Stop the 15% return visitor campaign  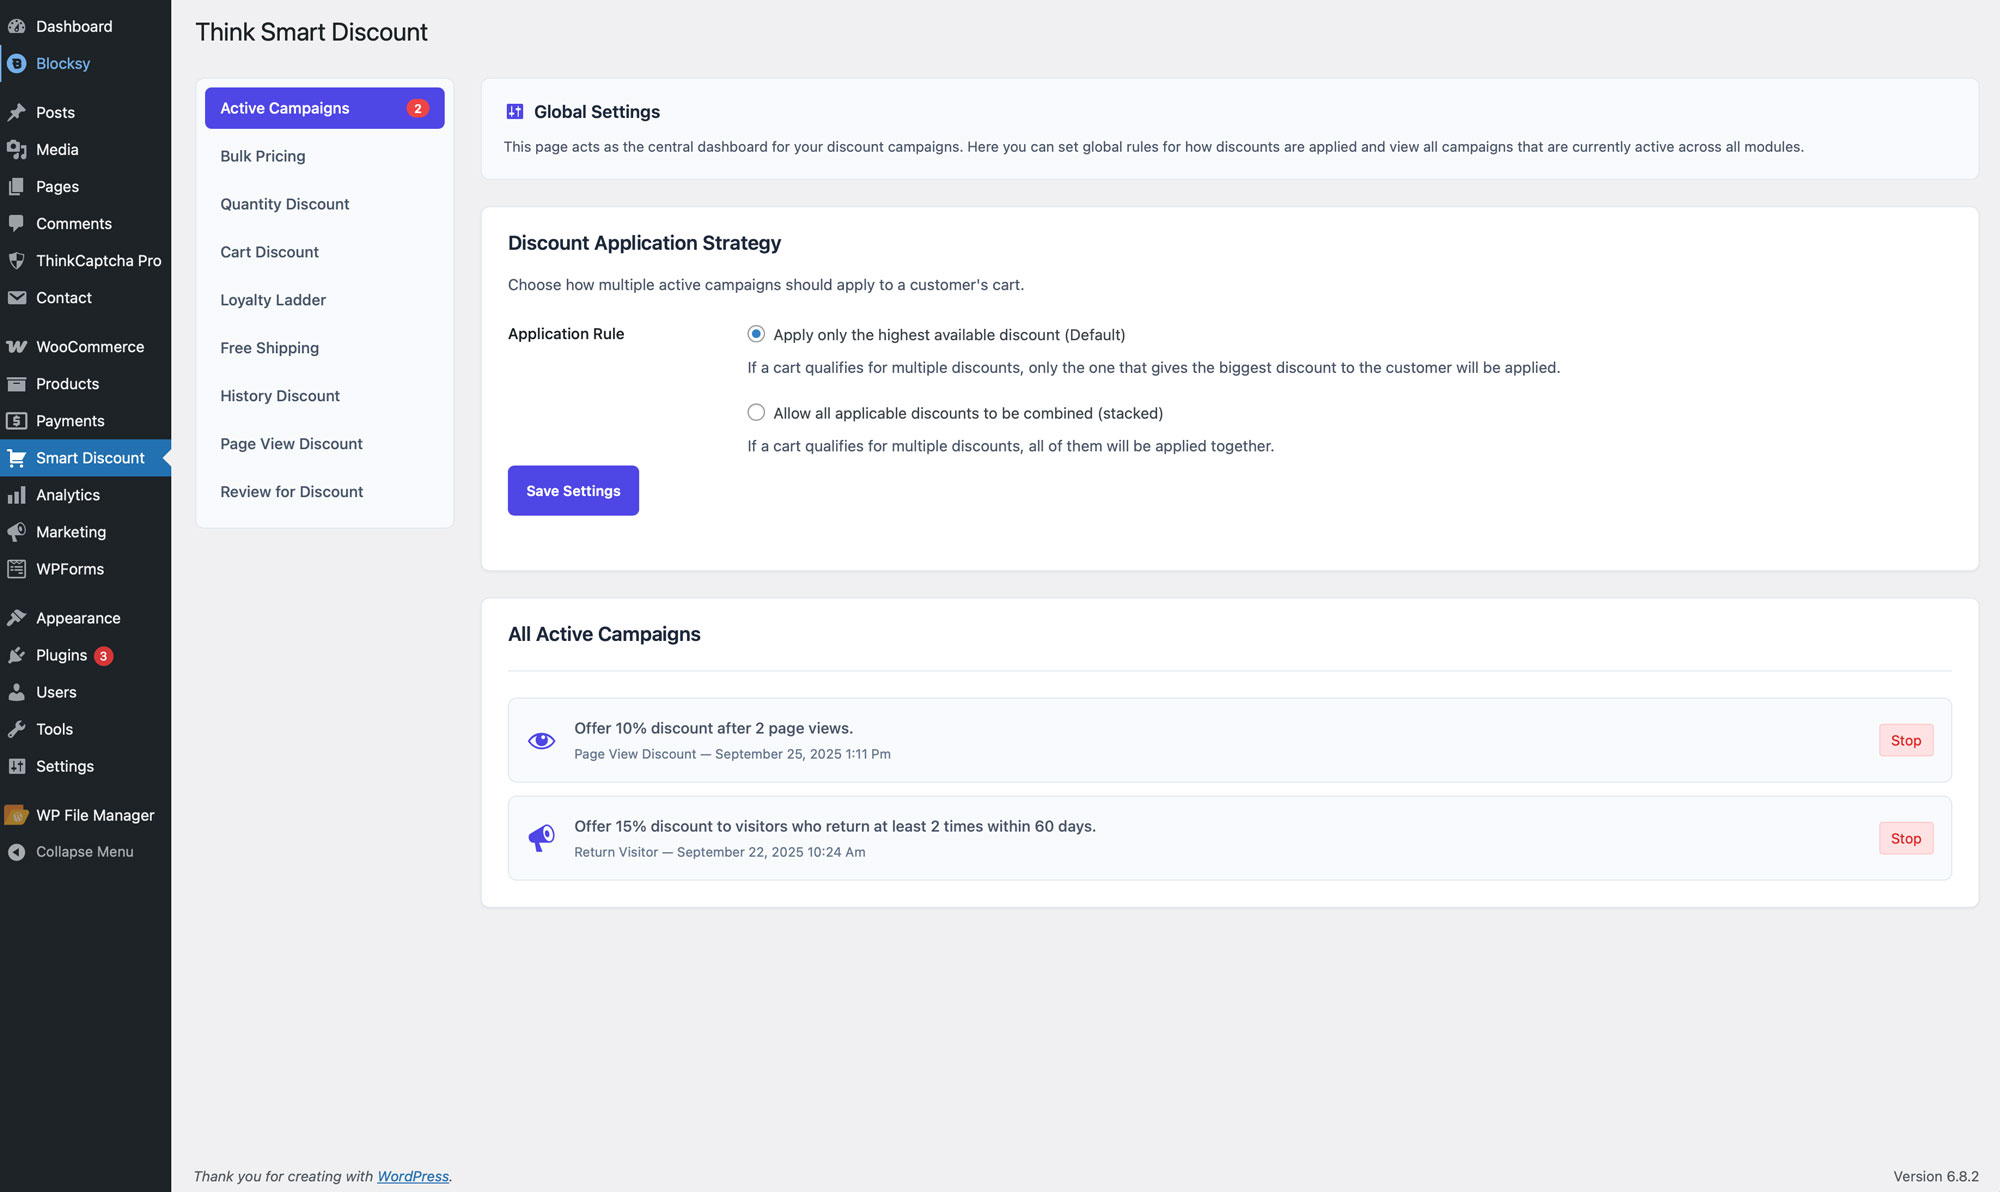pos(1905,838)
